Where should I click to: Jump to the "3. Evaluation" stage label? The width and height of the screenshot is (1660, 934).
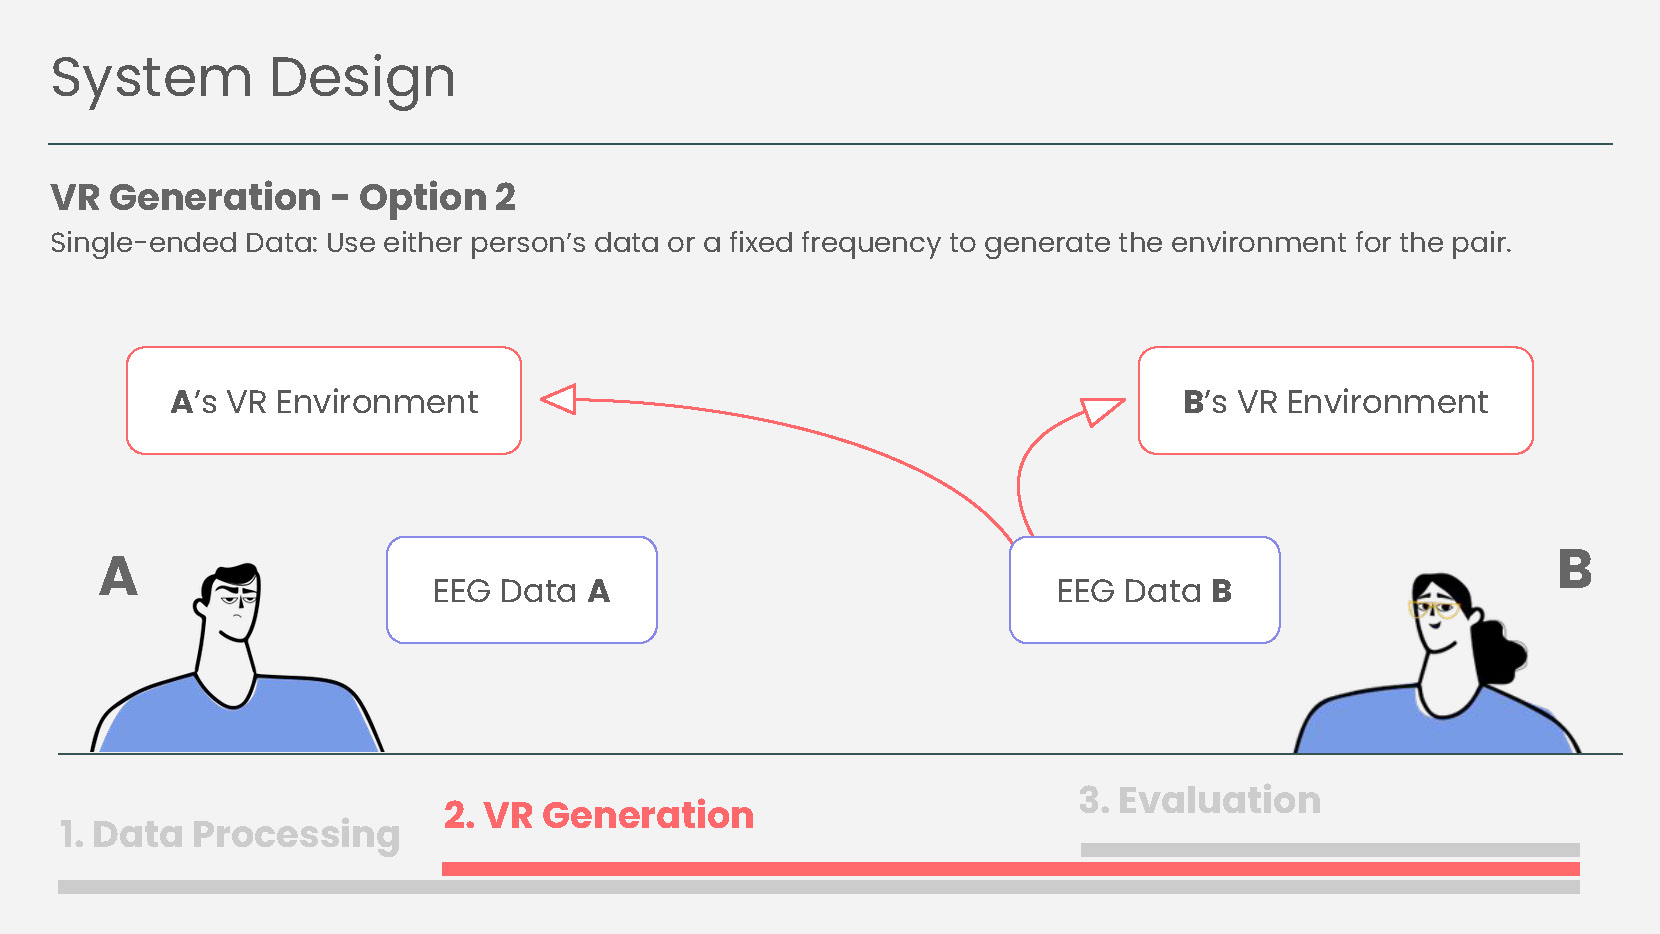1199,800
